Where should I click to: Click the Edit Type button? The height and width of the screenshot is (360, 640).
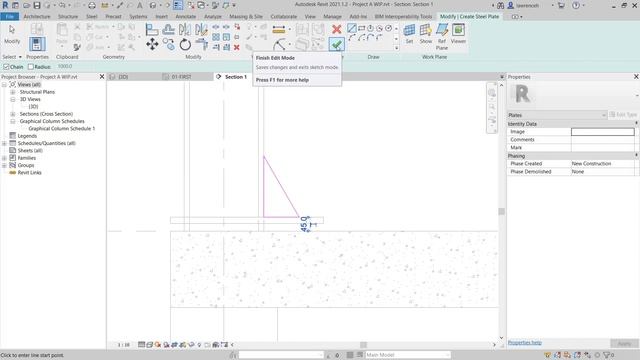point(623,115)
